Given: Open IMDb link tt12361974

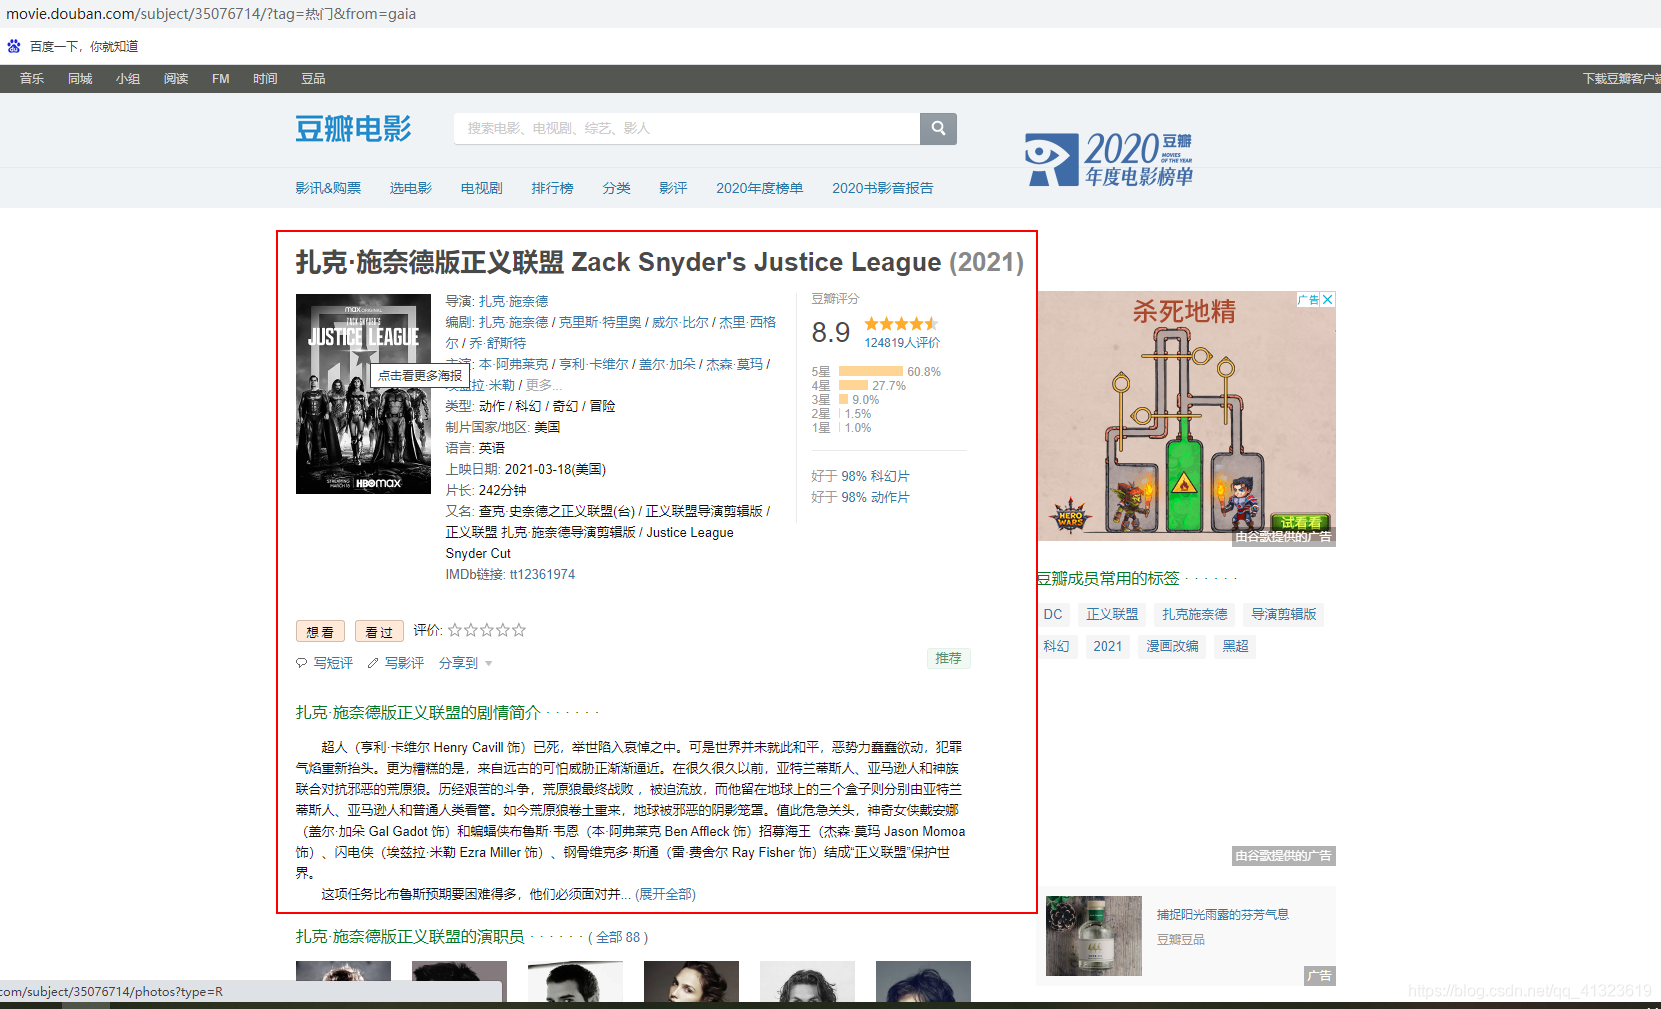Looking at the screenshot, I should (542, 574).
